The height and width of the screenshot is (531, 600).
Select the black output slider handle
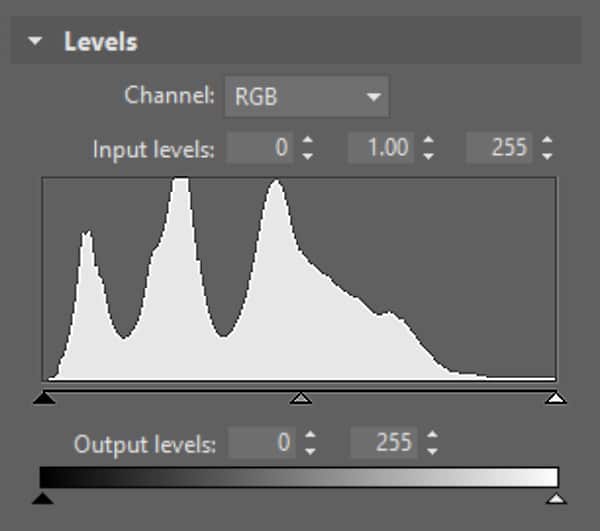pyautogui.click(x=43, y=498)
